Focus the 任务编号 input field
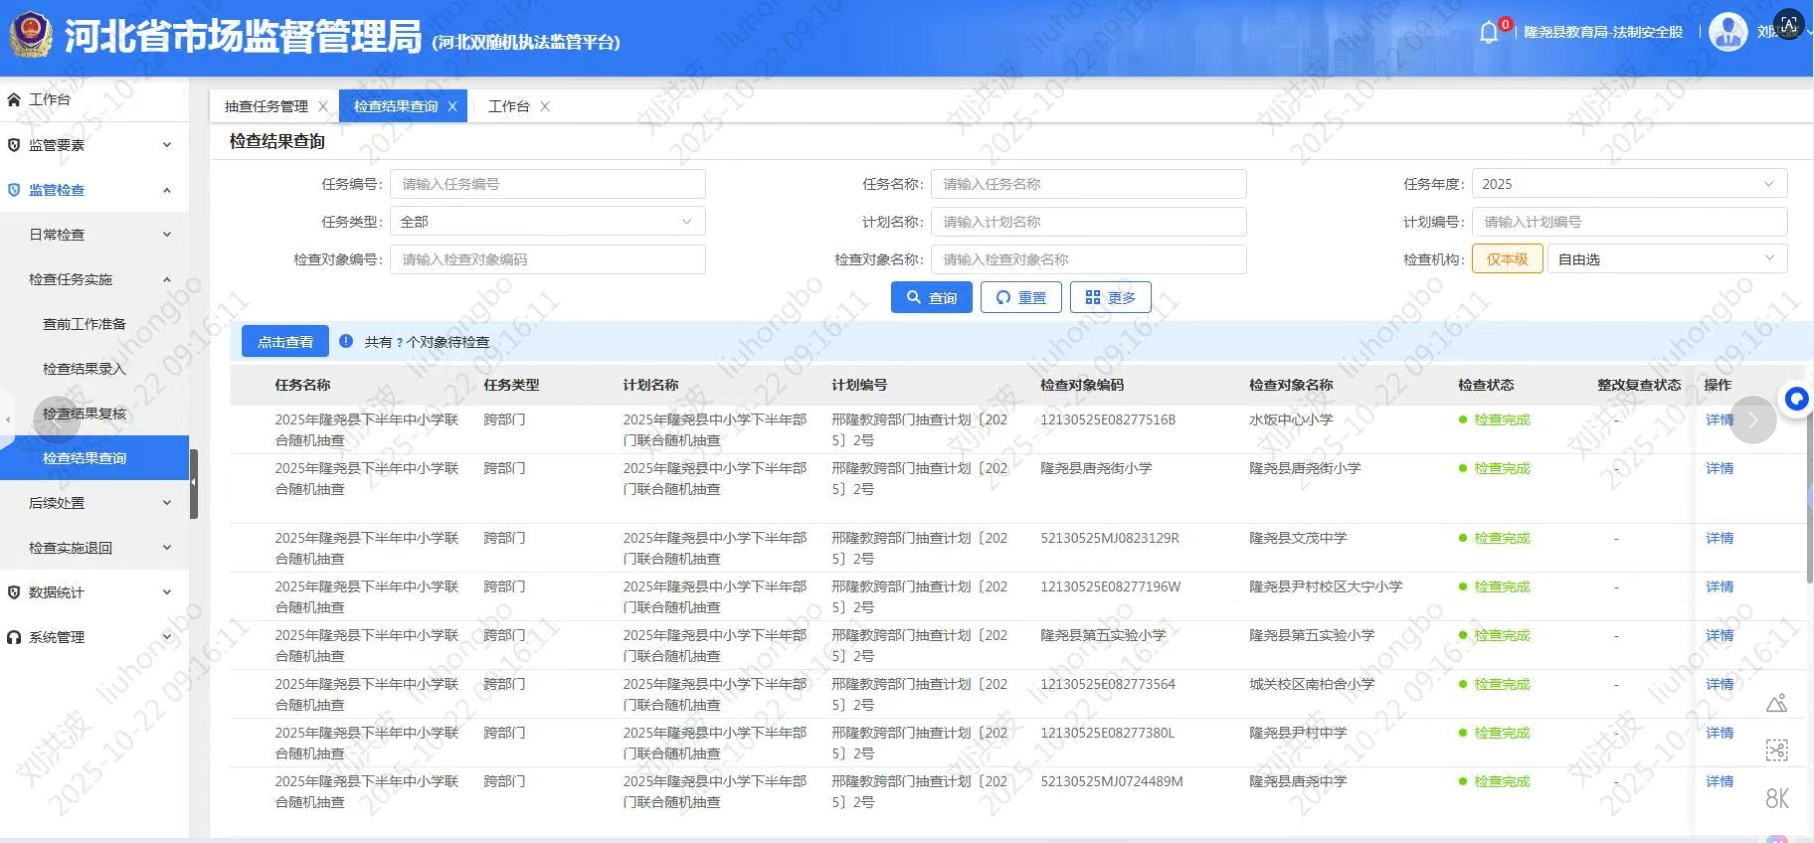1814x843 pixels. tap(547, 184)
